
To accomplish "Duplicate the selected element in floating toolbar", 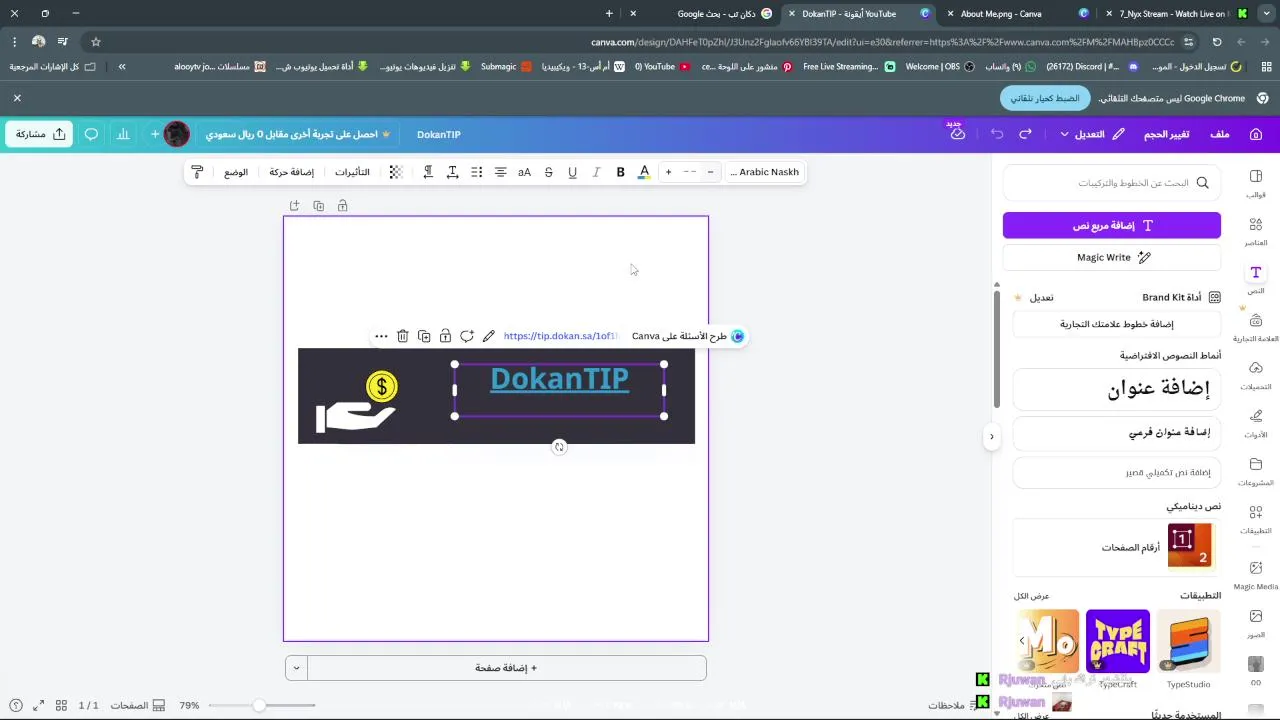I will point(424,336).
